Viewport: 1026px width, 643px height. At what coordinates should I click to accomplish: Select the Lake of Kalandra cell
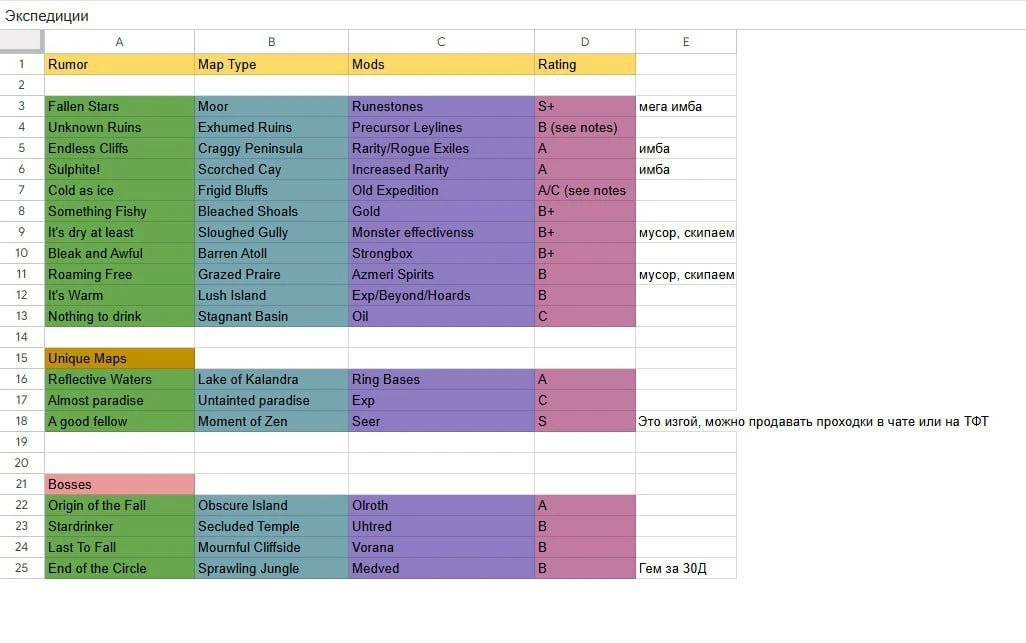click(x=272, y=379)
